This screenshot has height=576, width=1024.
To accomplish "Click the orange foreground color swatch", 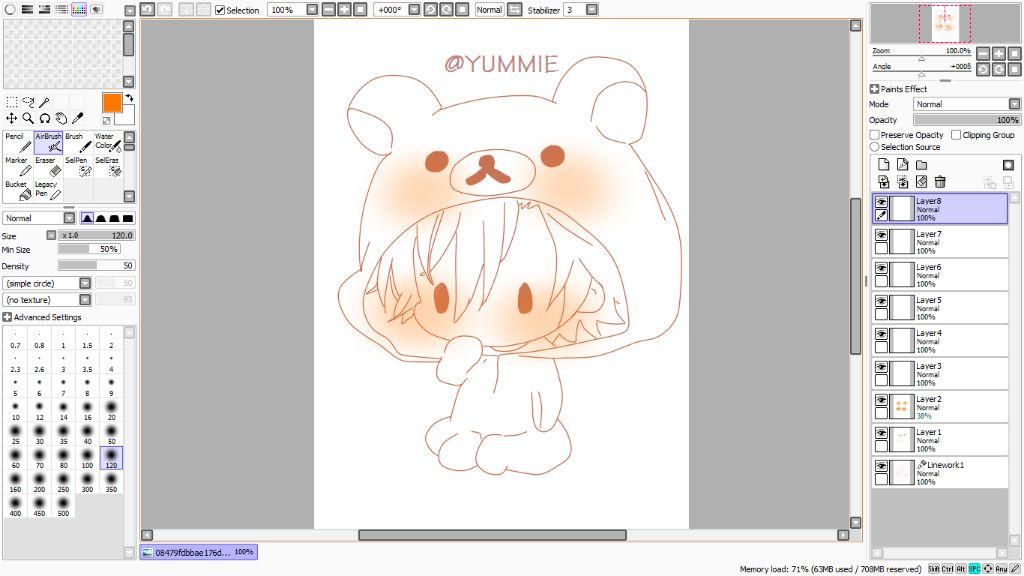I will (x=112, y=103).
